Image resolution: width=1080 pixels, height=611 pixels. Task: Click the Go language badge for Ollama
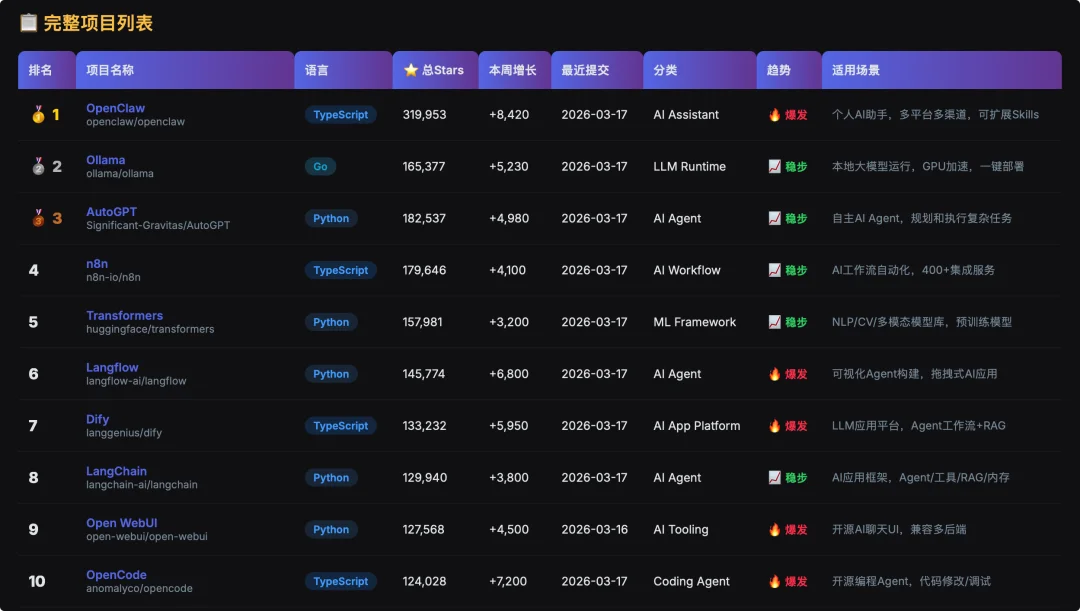click(x=320, y=167)
